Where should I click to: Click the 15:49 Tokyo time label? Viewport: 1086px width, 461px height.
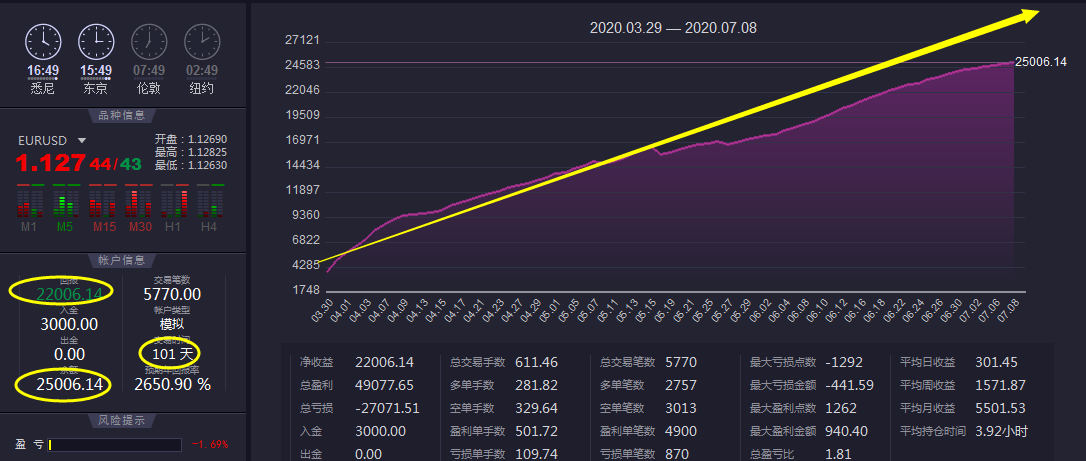point(96,71)
